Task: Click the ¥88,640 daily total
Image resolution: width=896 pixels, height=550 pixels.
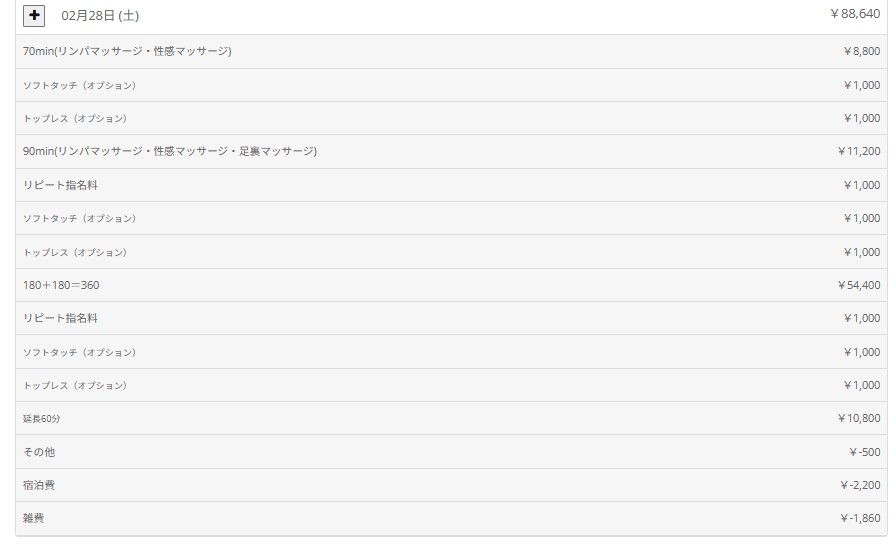Action: pyautogui.click(x=855, y=15)
